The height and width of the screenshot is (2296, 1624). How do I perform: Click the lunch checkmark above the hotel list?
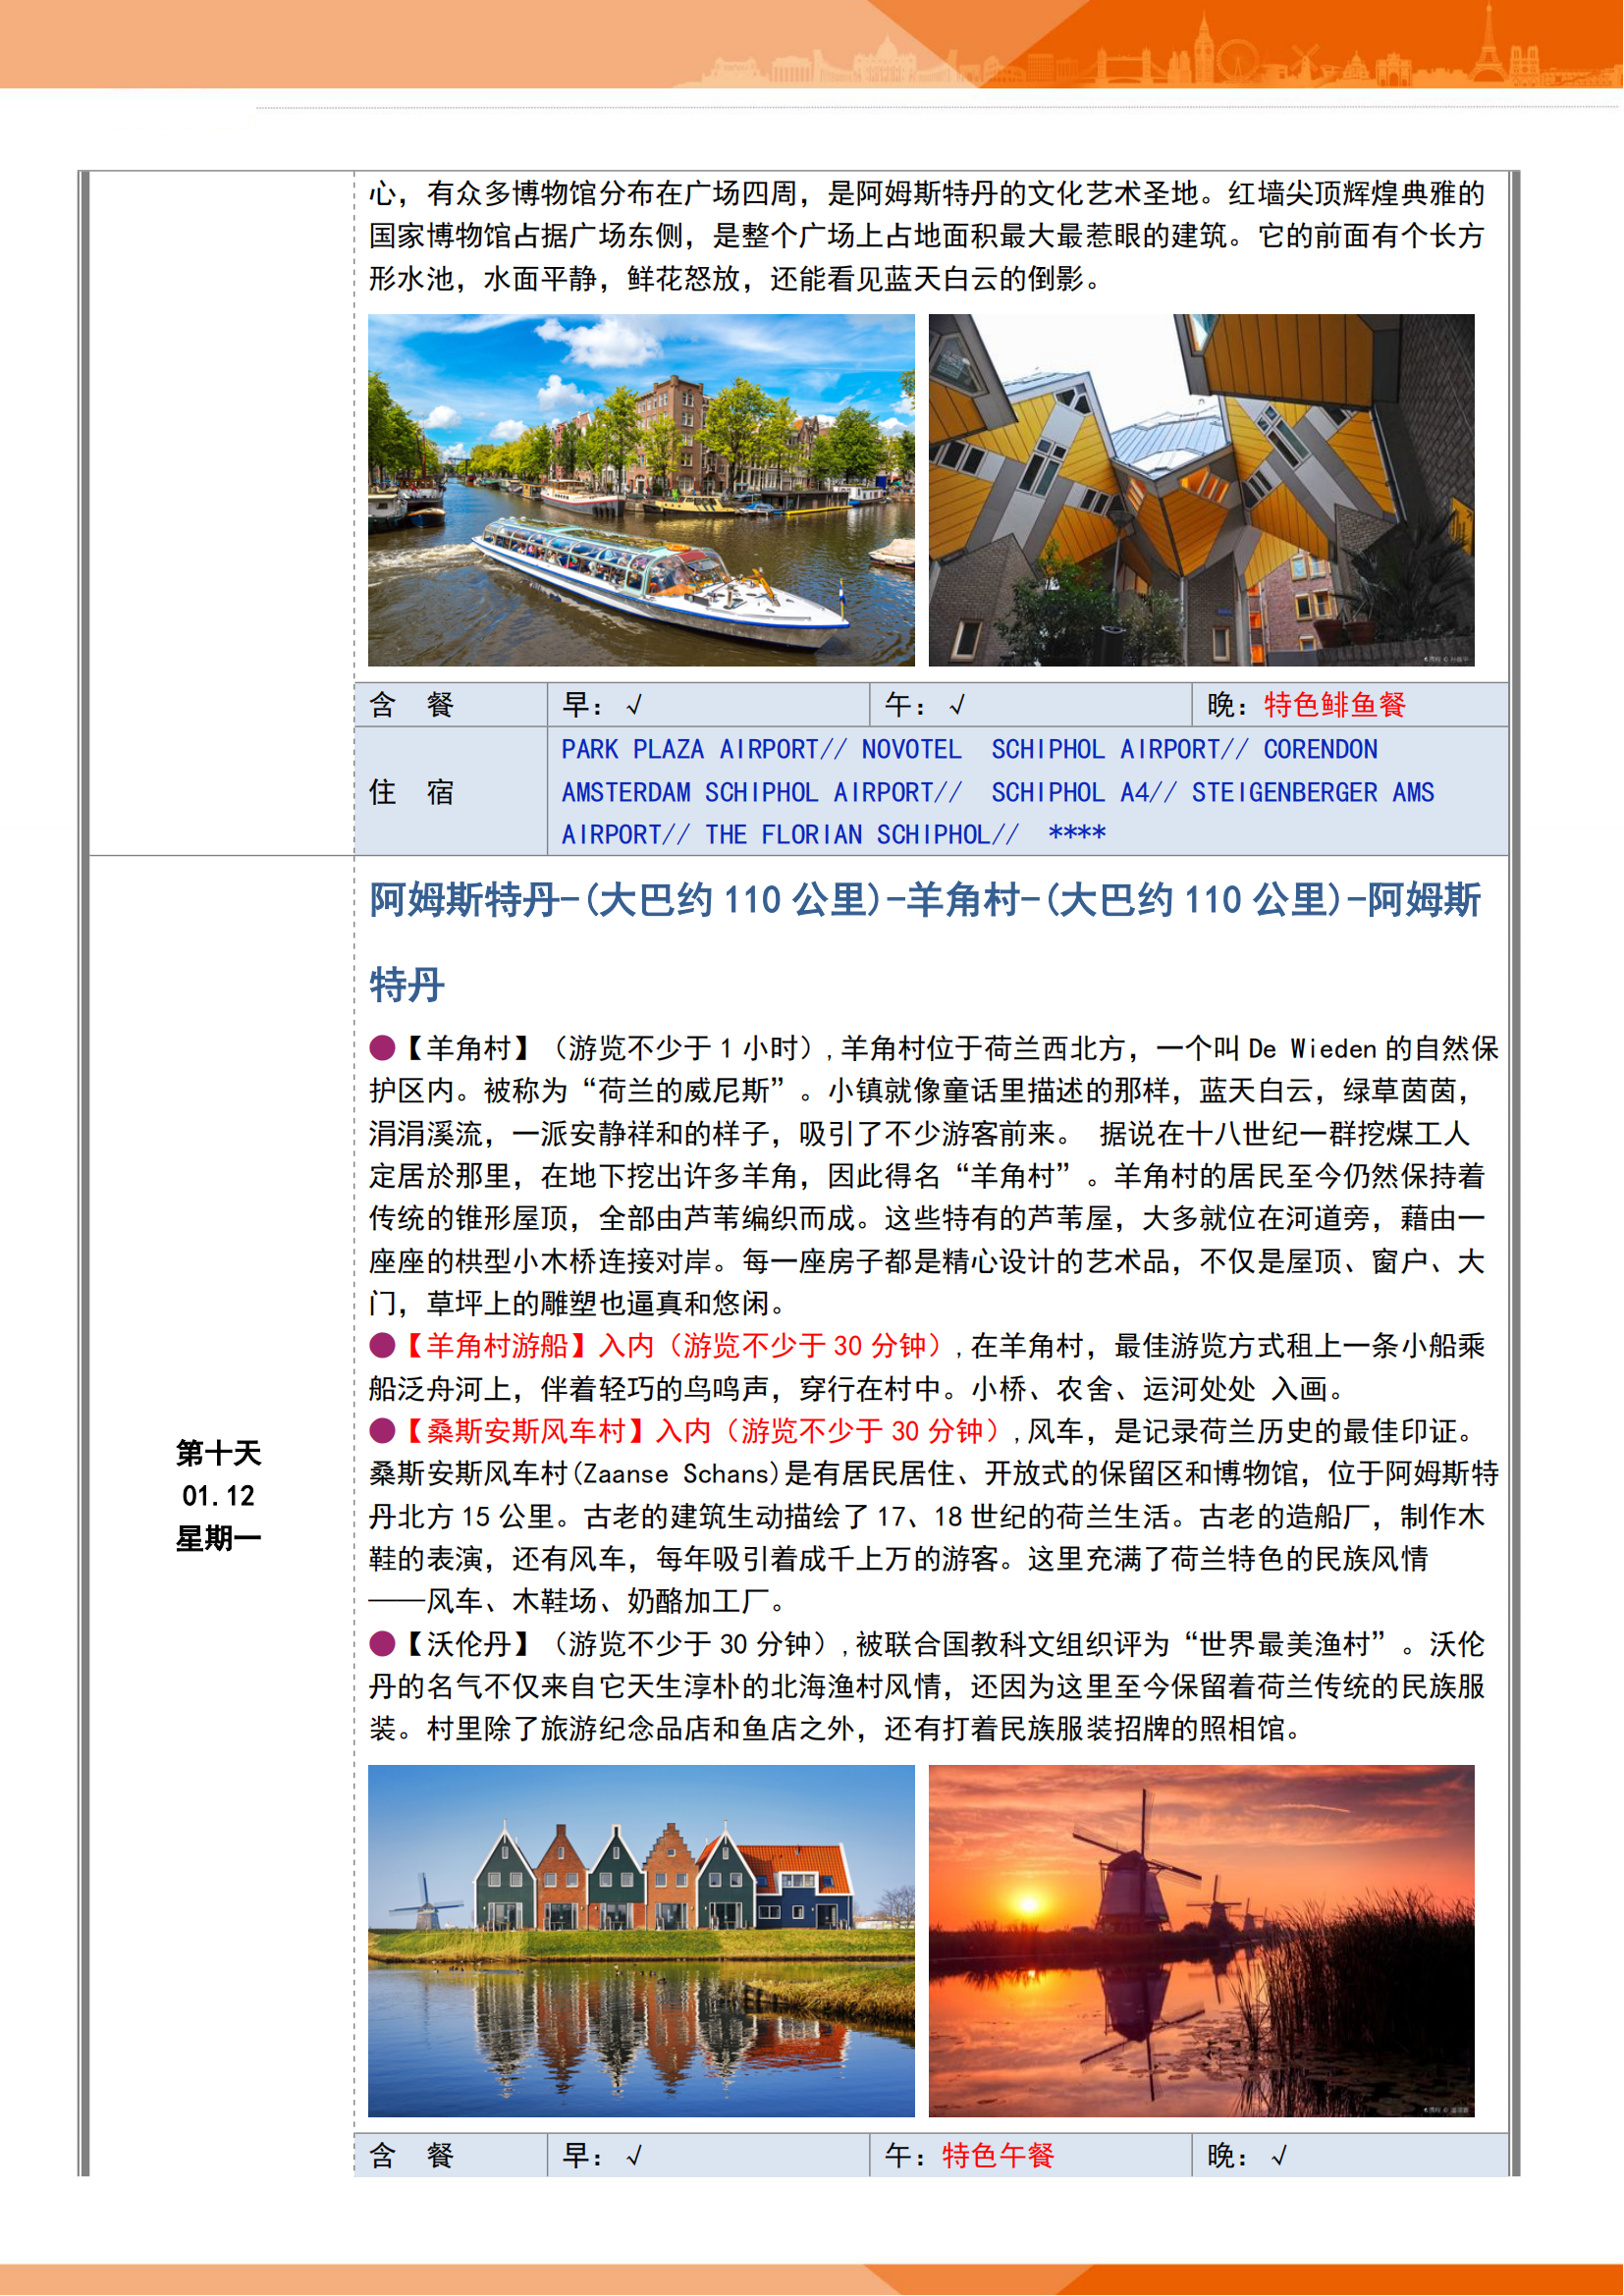957,706
